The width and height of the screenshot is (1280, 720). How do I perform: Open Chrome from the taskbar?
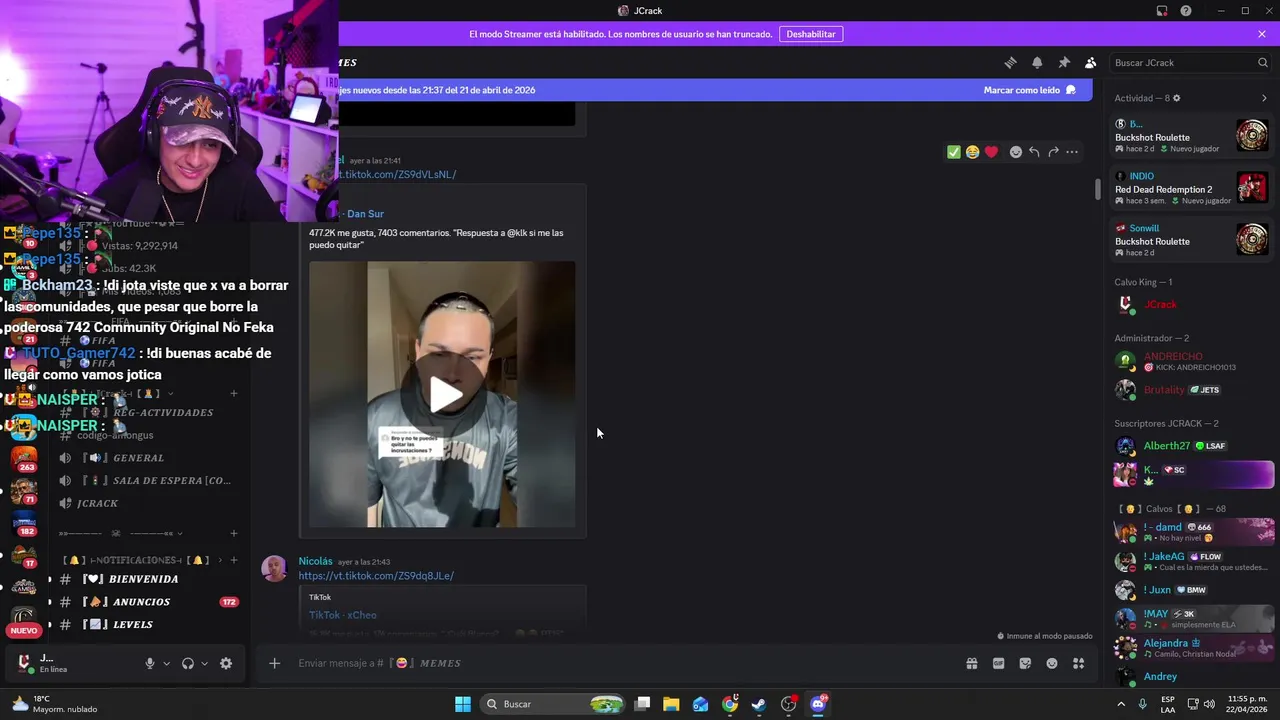coord(730,704)
